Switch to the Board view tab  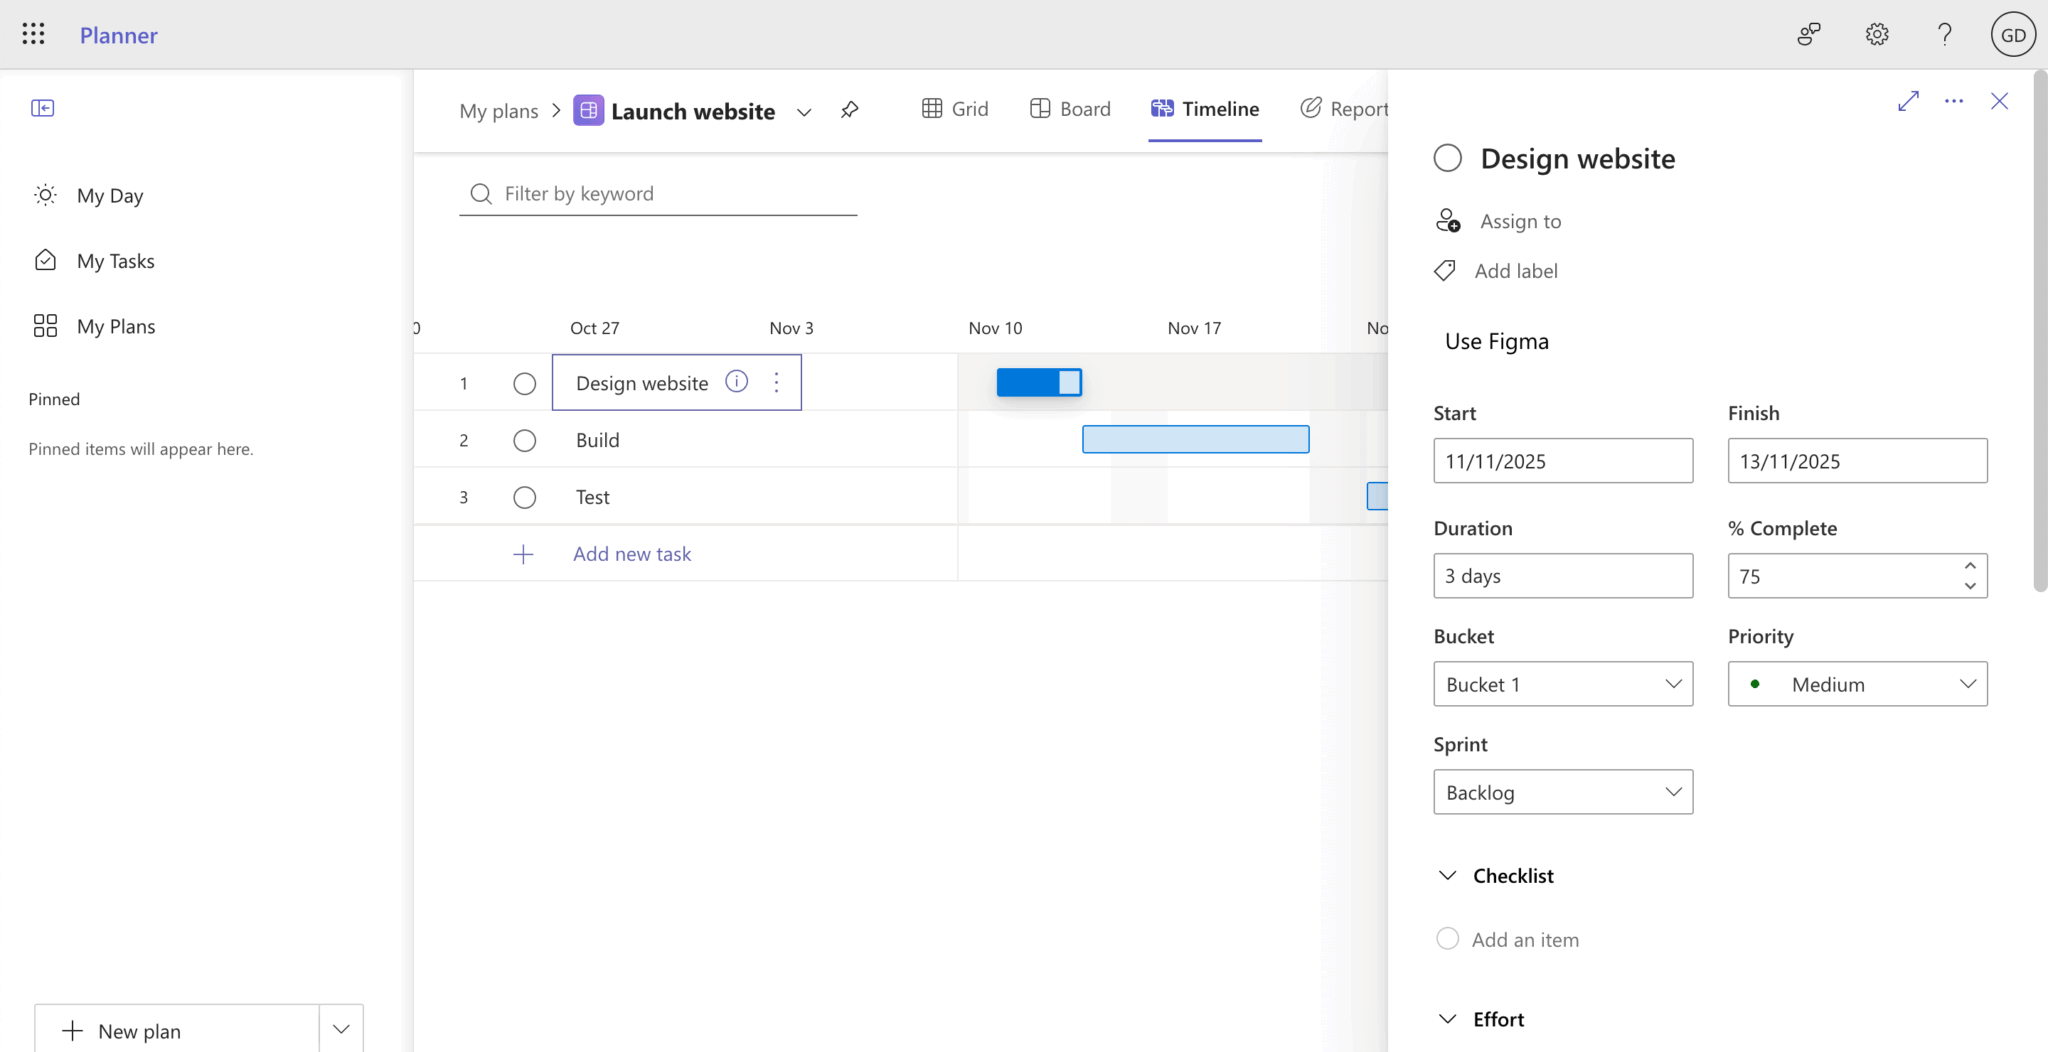[x=1070, y=109]
